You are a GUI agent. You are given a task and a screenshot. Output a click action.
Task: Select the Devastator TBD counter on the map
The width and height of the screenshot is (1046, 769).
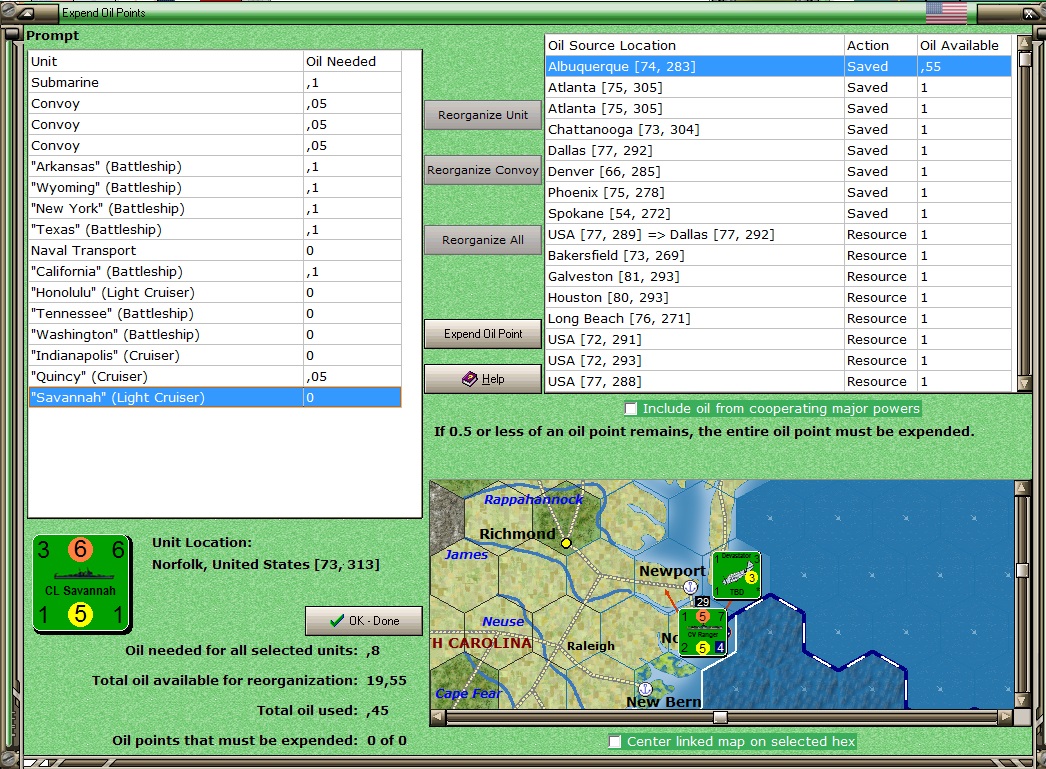coord(736,575)
